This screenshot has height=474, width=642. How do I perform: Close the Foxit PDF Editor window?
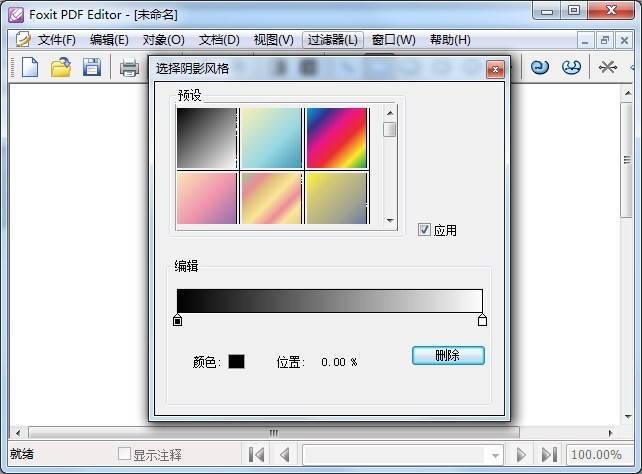coord(611,11)
